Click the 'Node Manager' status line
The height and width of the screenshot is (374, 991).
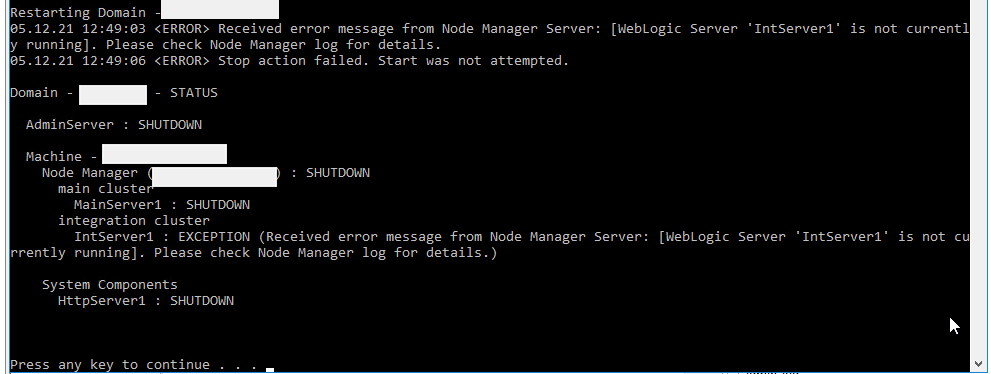point(206,172)
